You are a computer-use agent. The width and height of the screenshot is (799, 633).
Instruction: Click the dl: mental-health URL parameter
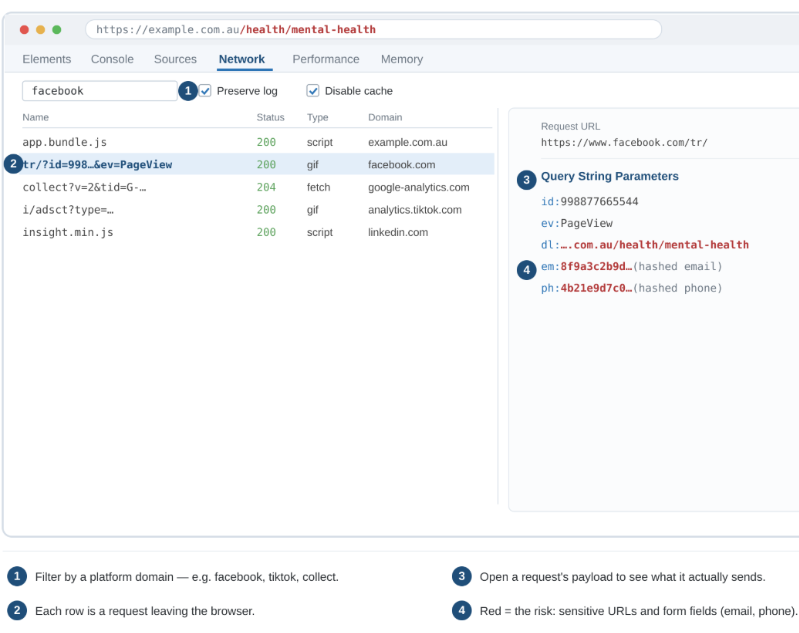coord(645,245)
